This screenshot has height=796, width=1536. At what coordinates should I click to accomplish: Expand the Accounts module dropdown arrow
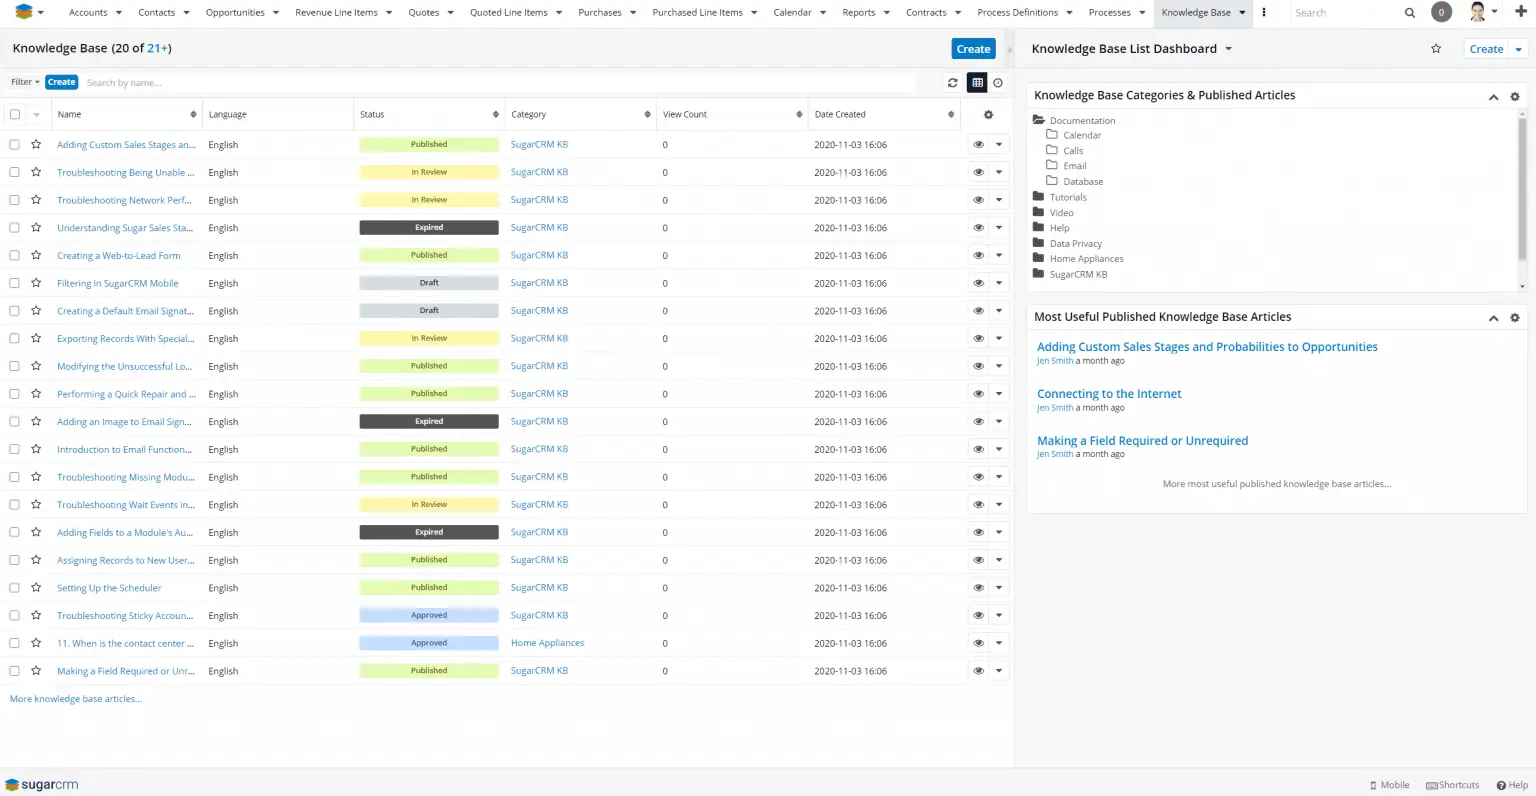tap(119, 13)
